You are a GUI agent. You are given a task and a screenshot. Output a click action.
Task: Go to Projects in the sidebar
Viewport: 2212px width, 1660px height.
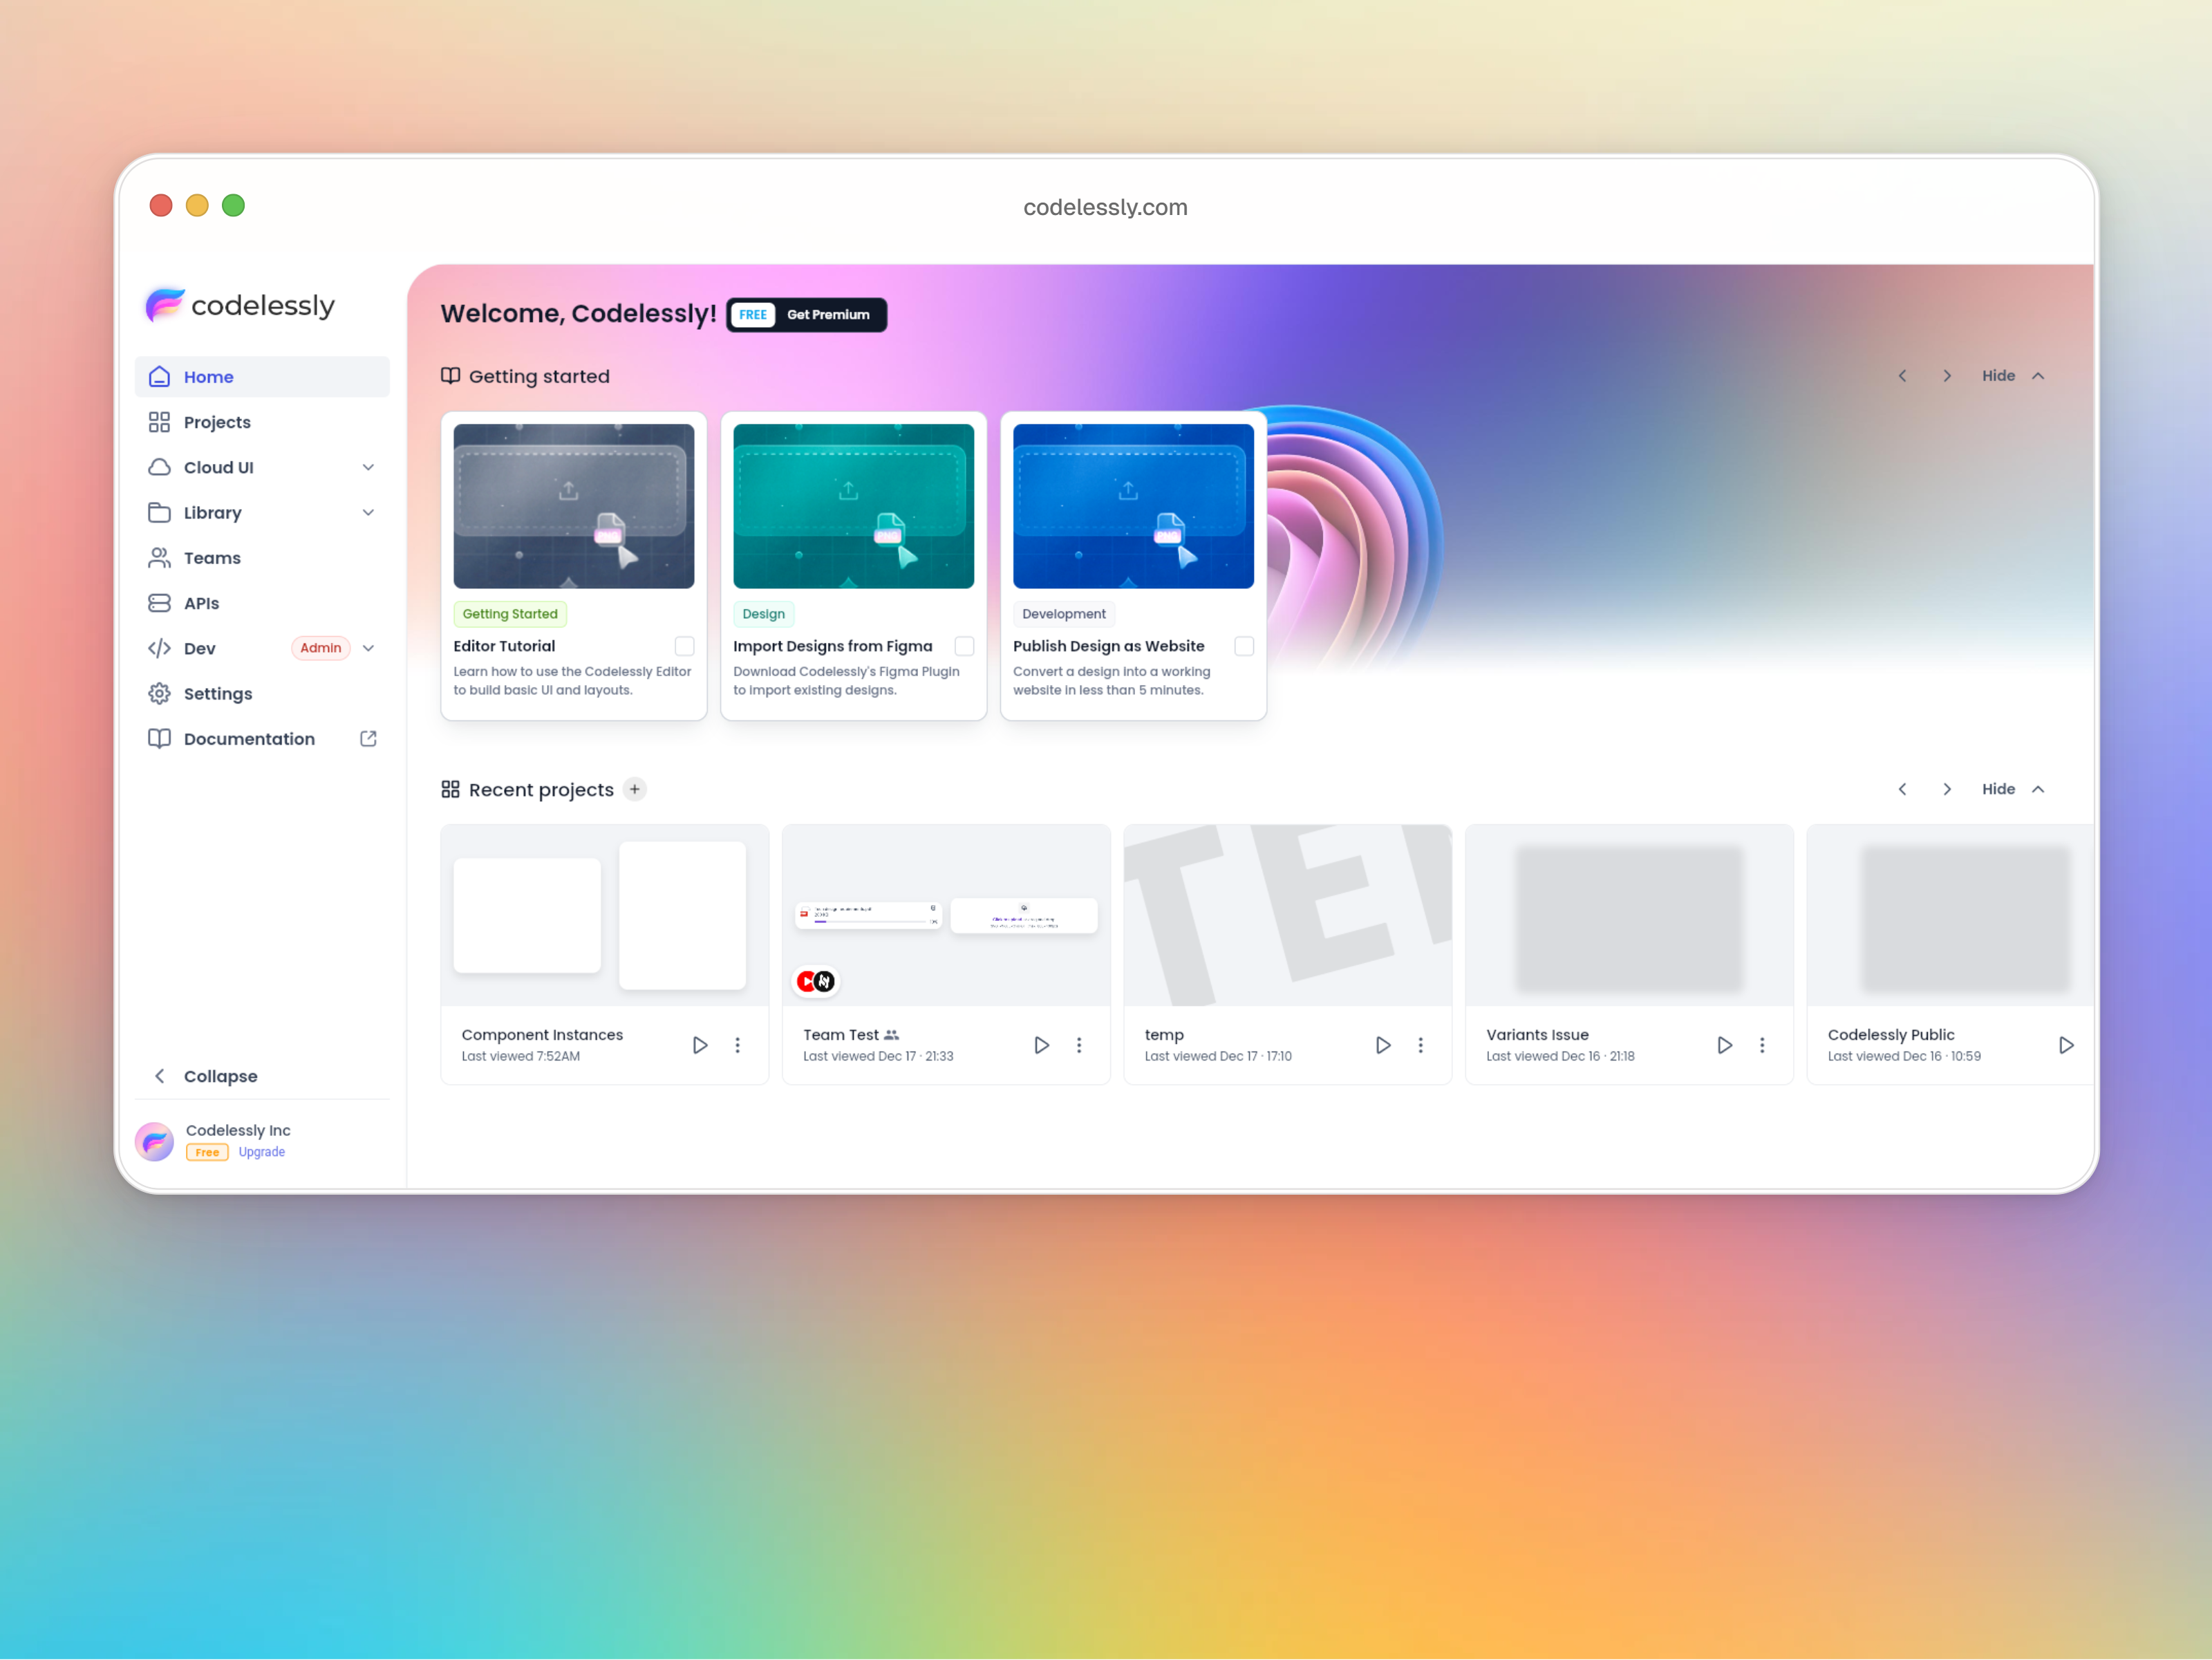point(262,422)
